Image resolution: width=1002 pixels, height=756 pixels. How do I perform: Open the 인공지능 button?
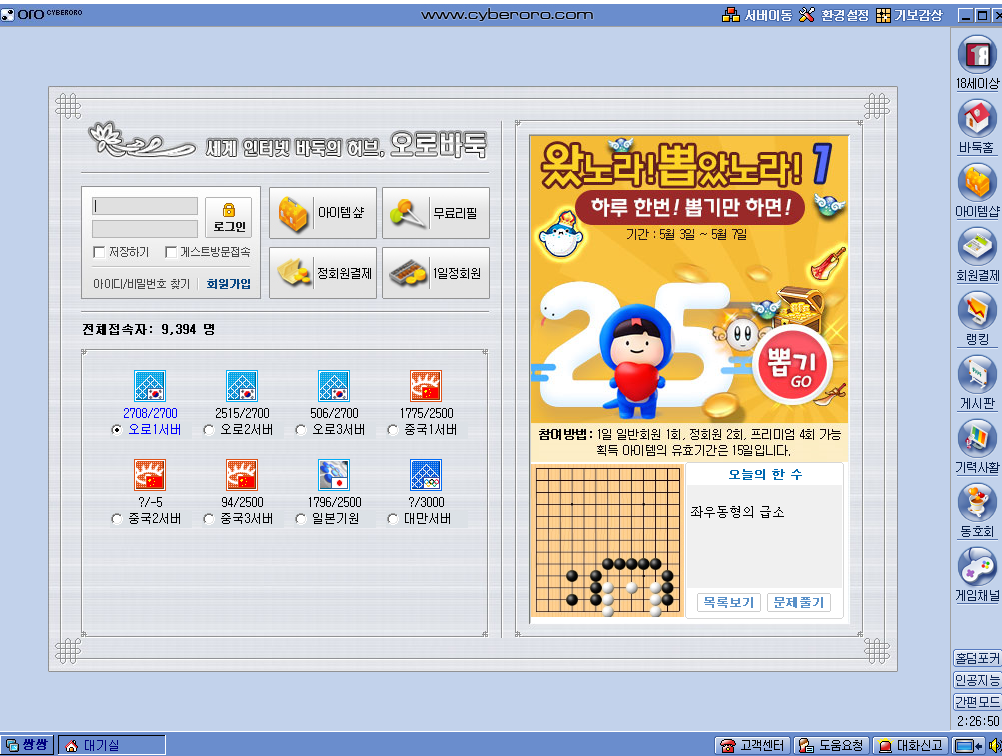(977, 680)
